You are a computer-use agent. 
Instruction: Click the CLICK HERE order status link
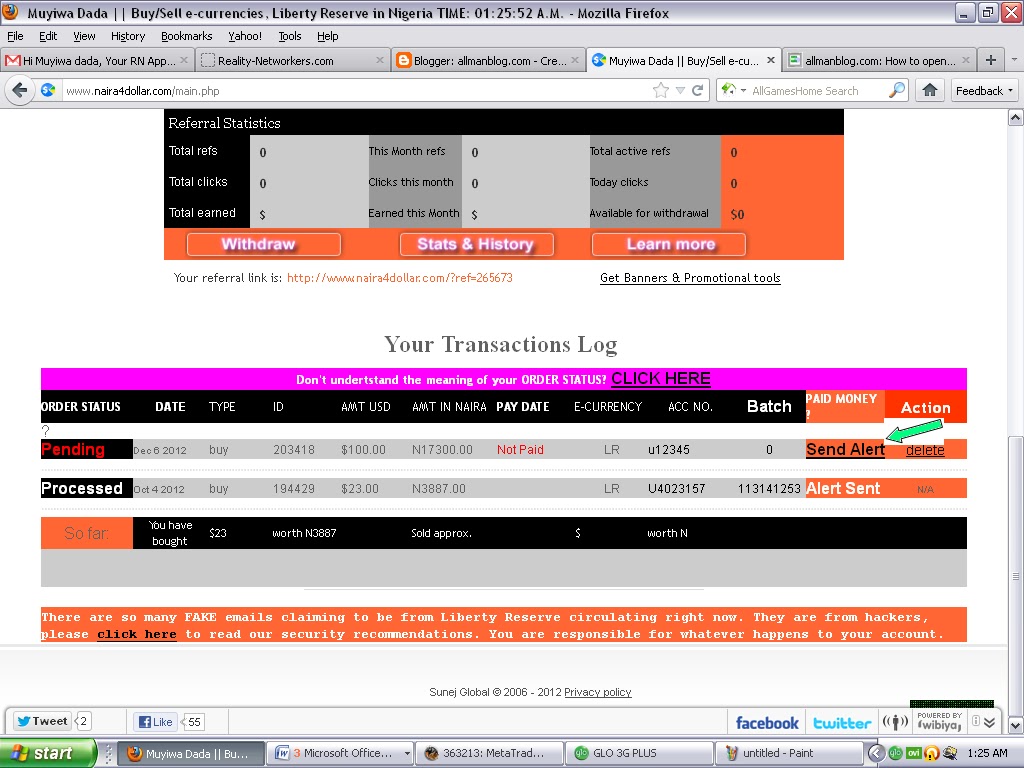click(661, 378)
